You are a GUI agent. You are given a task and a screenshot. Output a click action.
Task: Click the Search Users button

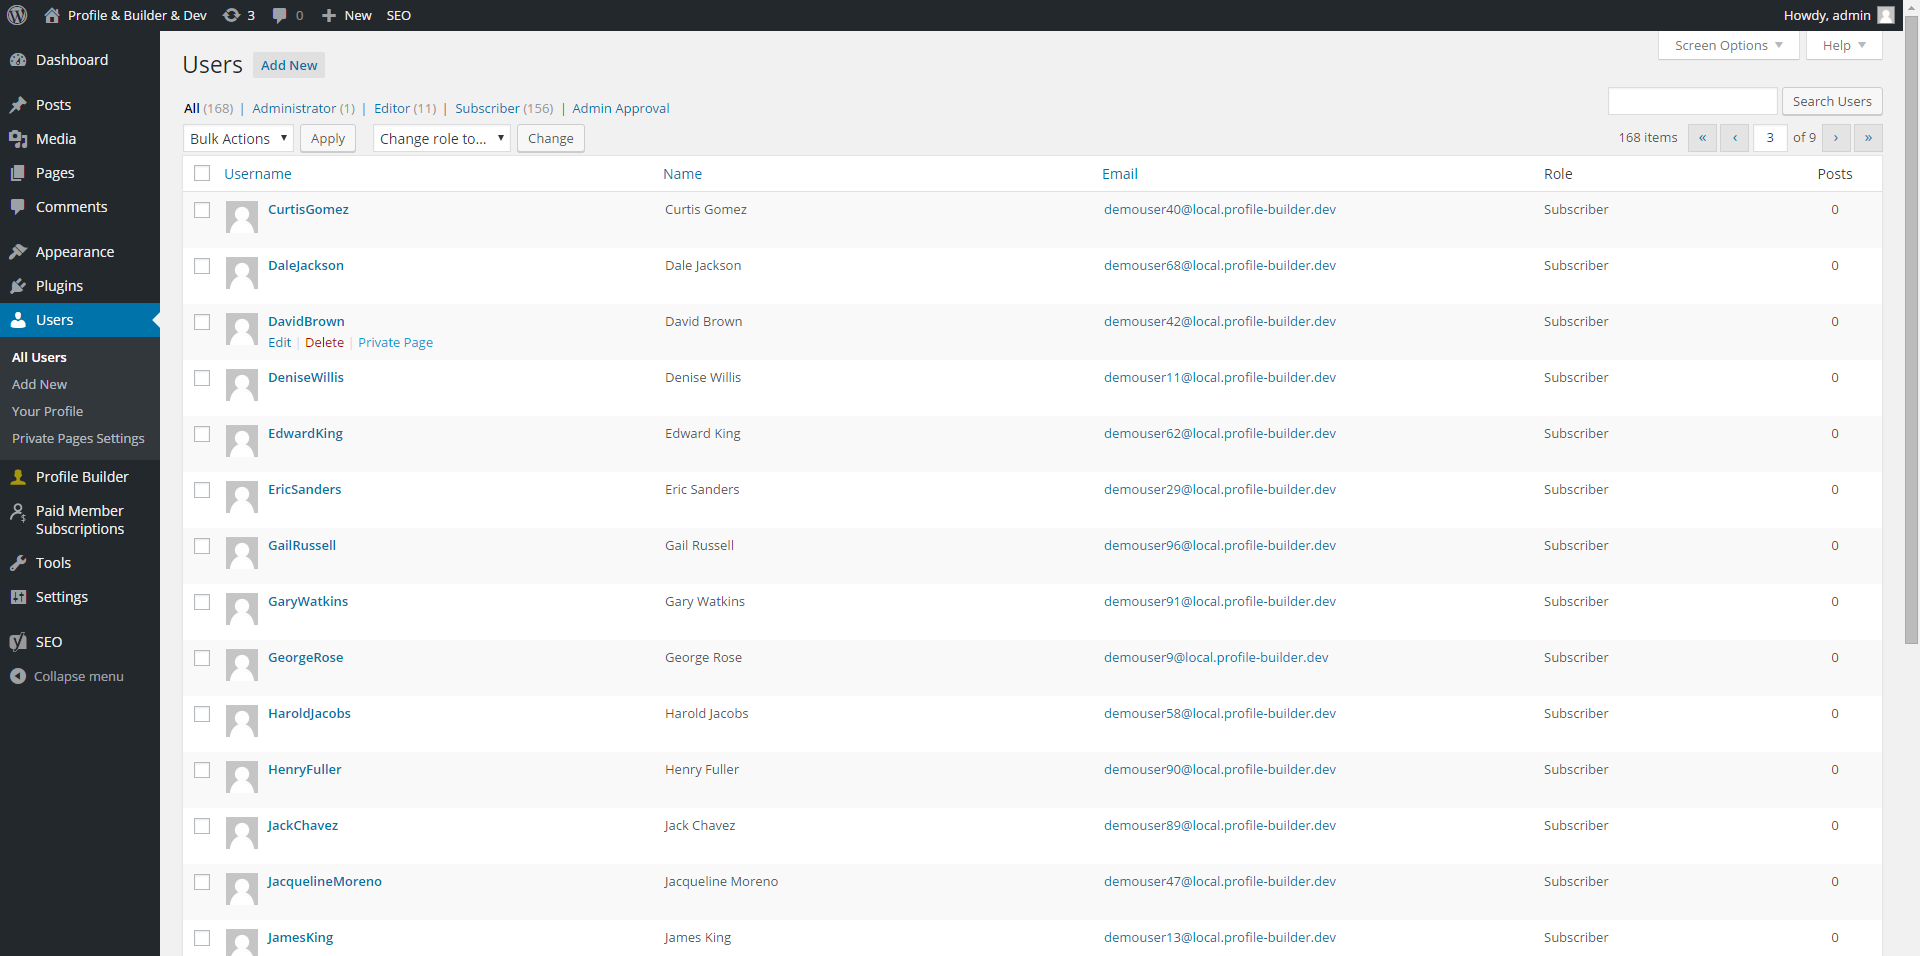click(1831, 101)
